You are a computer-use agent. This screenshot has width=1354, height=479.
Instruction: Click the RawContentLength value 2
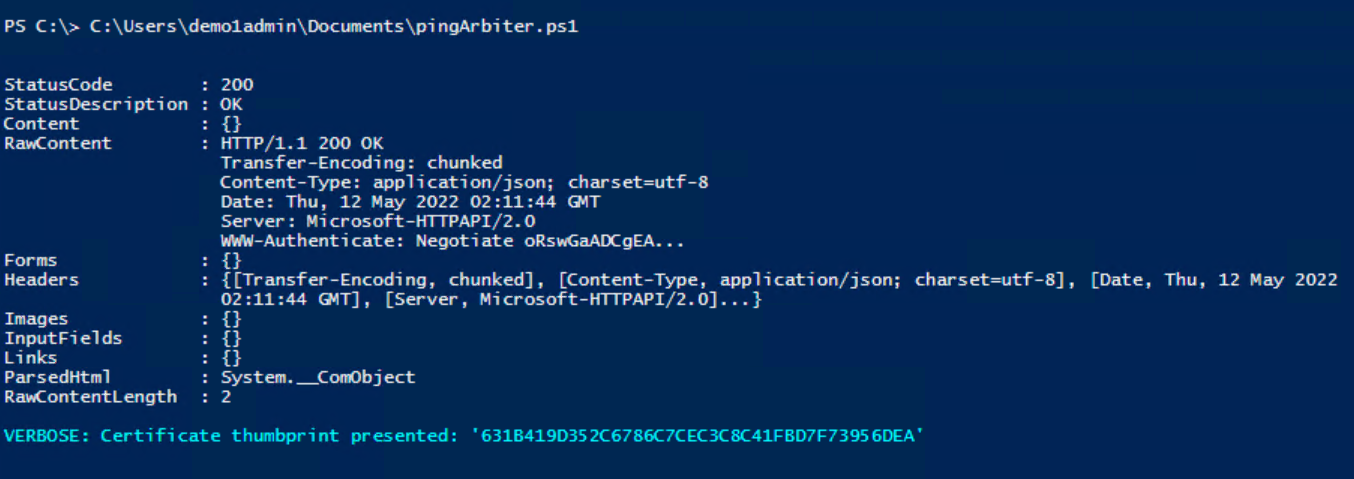[226, 396]
